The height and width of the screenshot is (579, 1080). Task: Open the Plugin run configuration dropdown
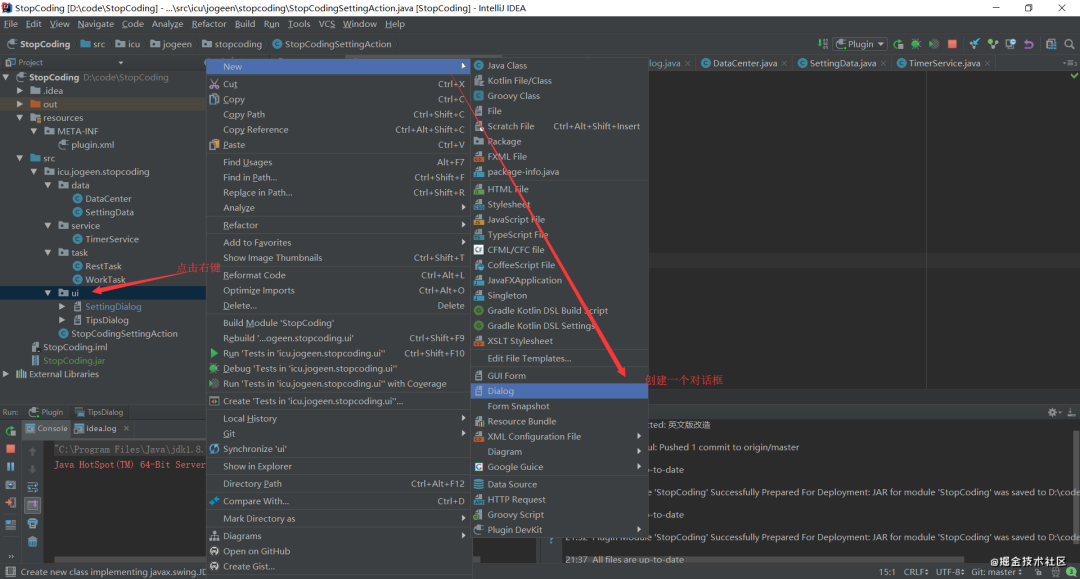tap(859, 44)
